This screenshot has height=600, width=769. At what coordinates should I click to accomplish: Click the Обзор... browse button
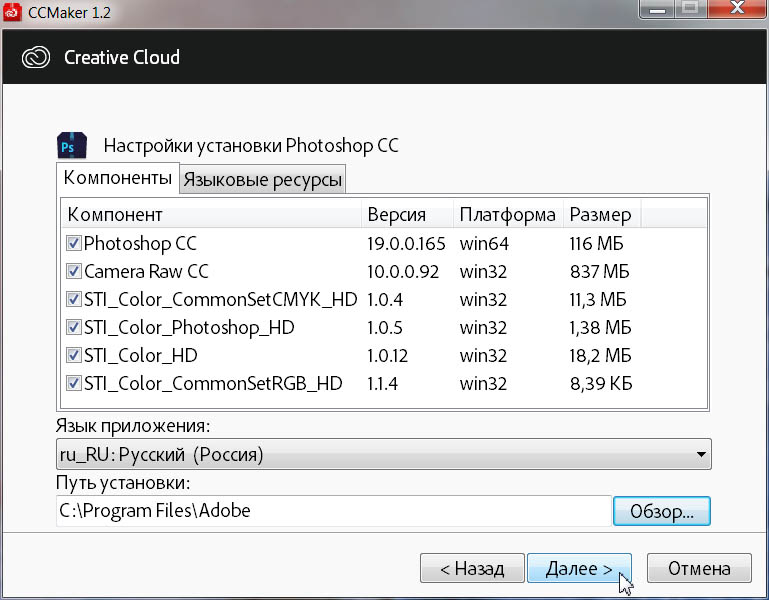[x=662, y=511]
